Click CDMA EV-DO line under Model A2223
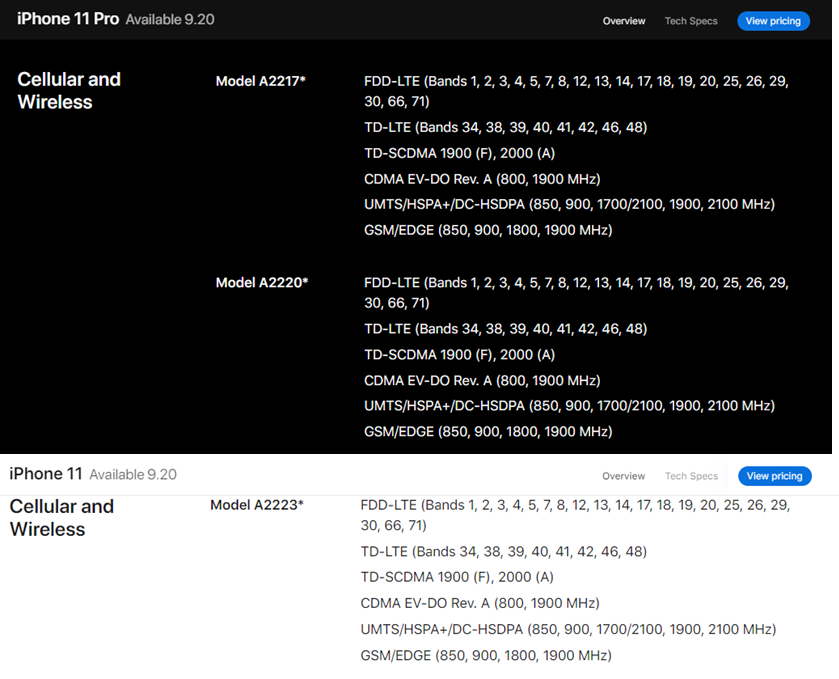The width and height of the screenshot is (839, 679). (x=480, y=604)
